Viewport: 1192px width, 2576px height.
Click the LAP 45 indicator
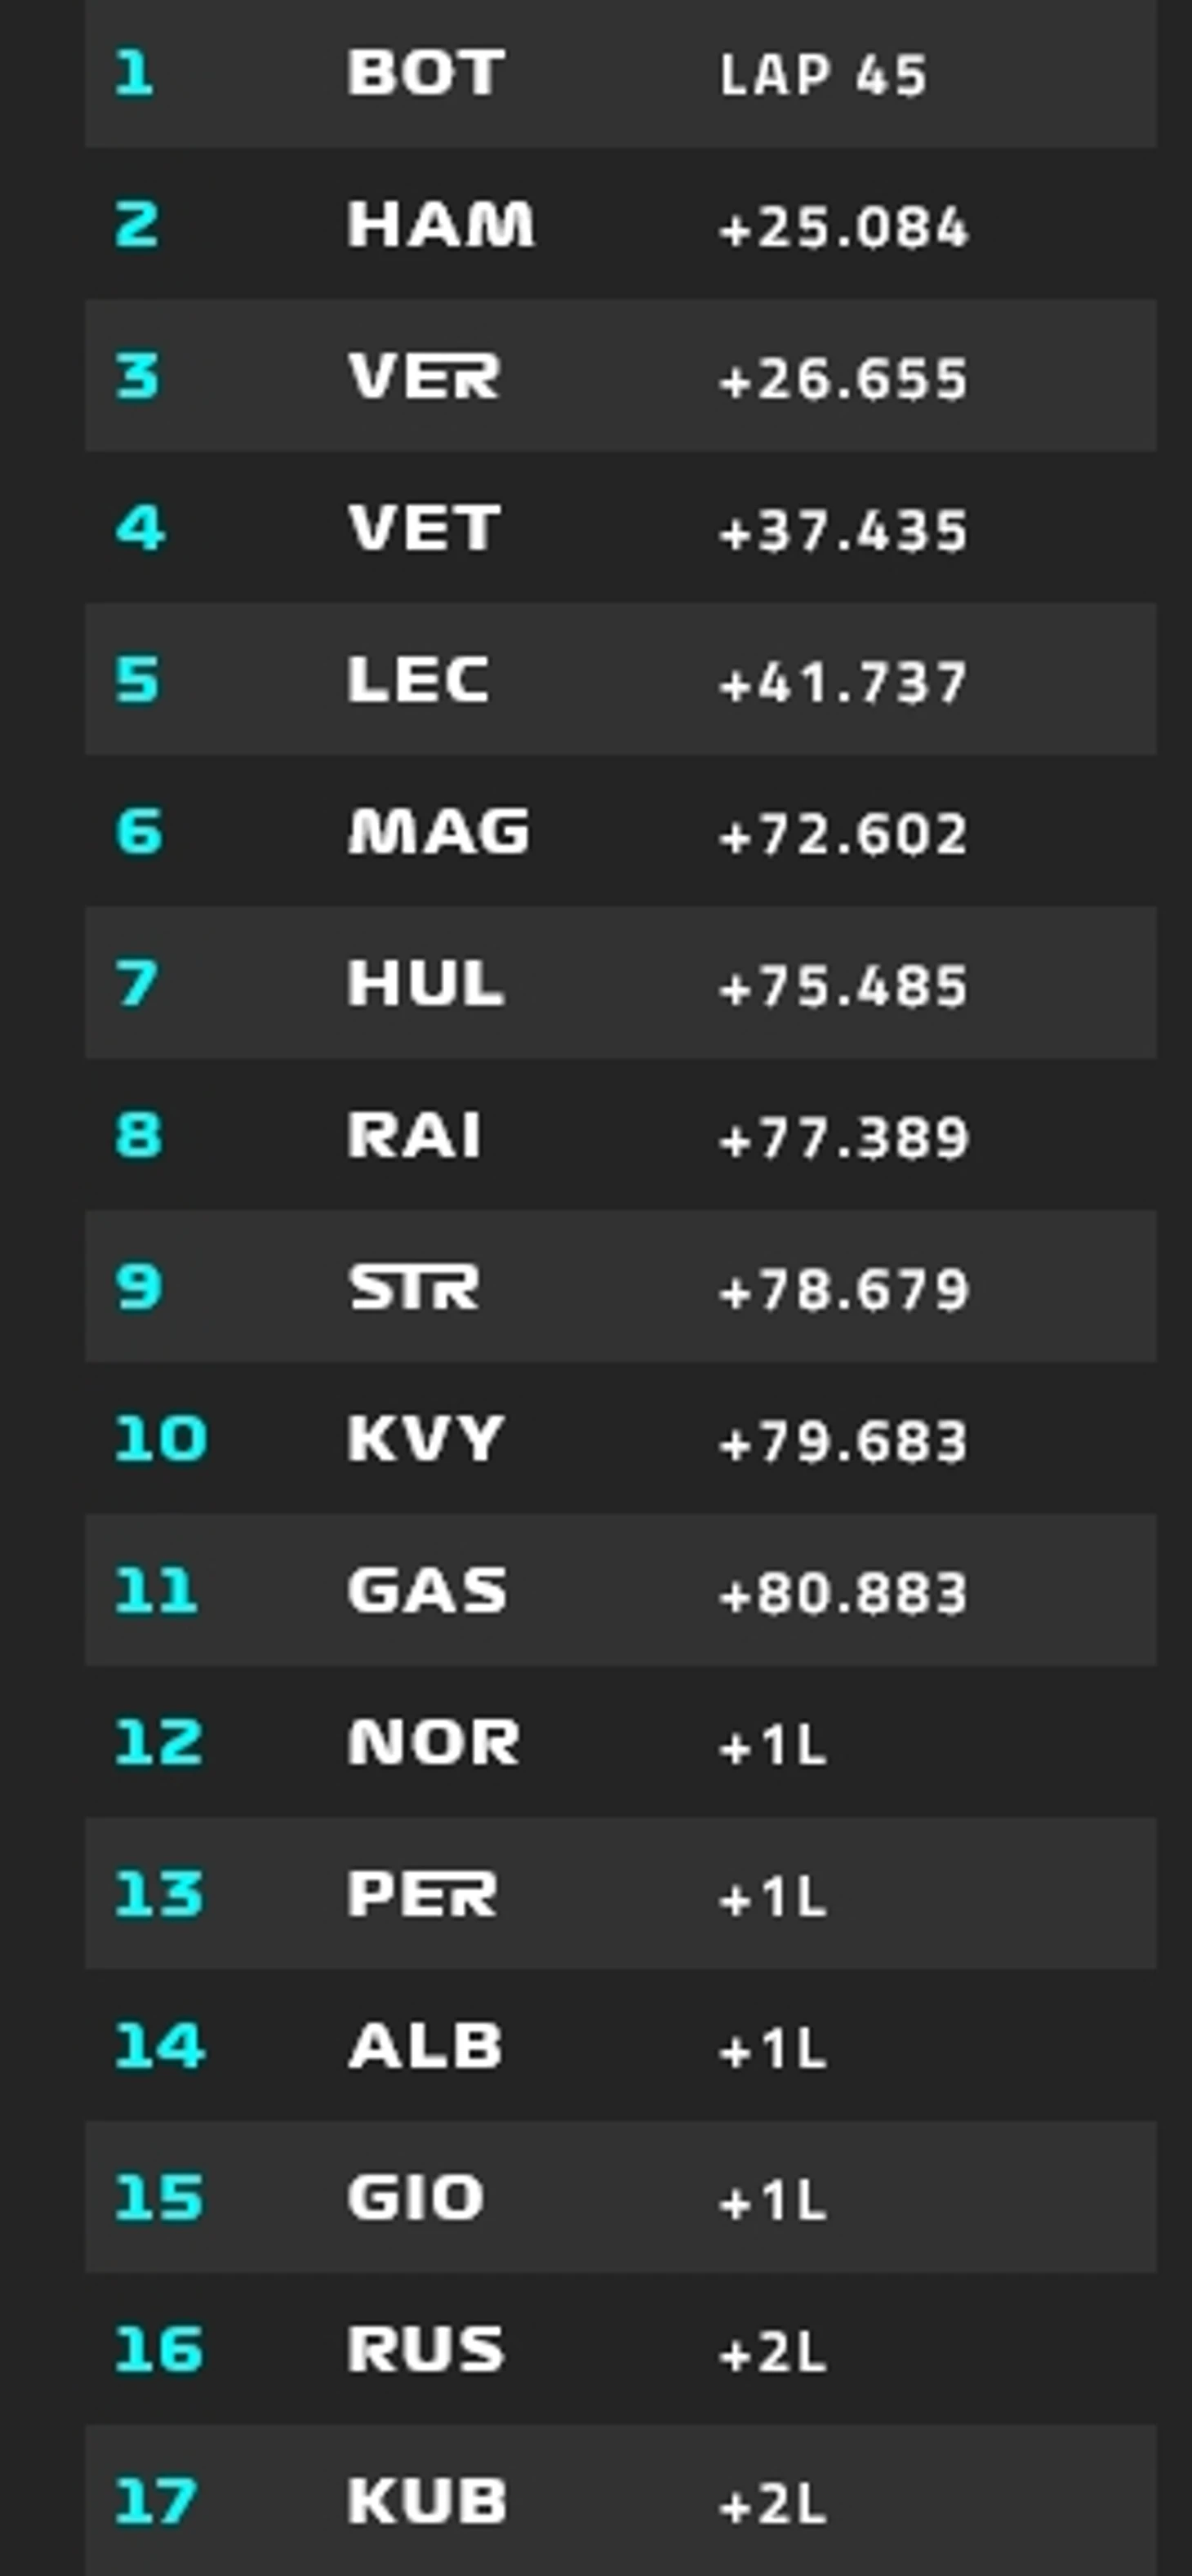[822, 75]
